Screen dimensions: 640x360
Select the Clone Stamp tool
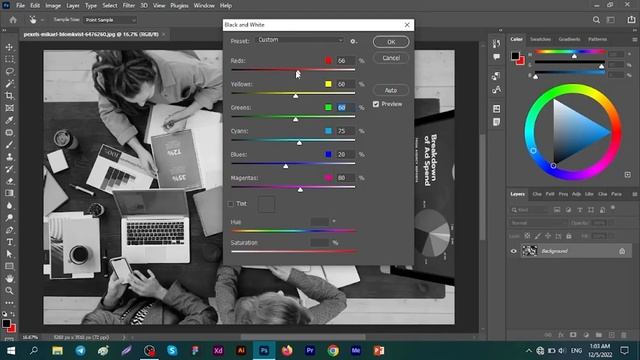(x=9, y=157)
